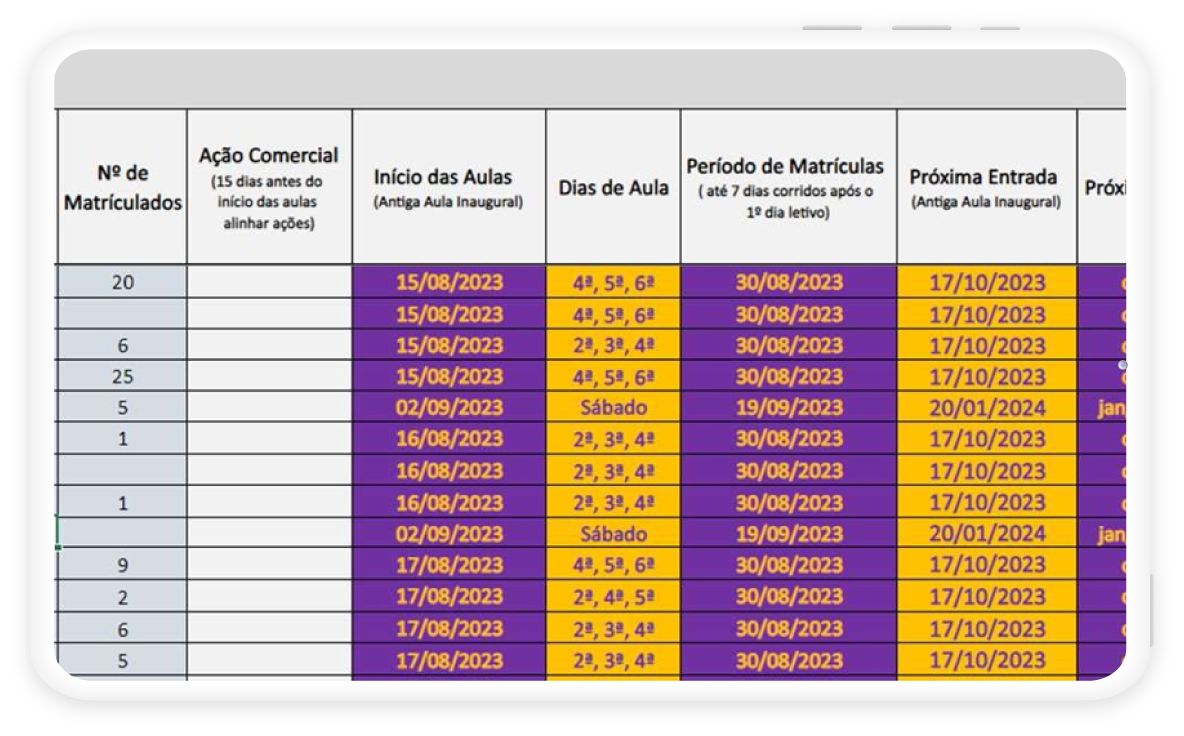
Task: Select '4ª, 5ª, 6ª' in the 20-enrolled row
Action: tap(613, 282)
